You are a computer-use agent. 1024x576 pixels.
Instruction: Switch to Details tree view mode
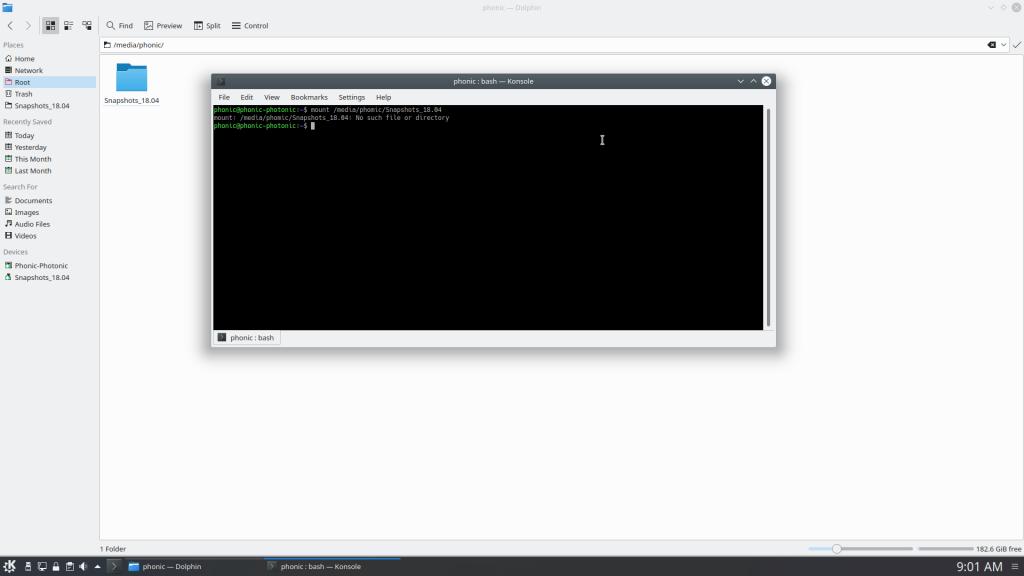tap(87, 25)
